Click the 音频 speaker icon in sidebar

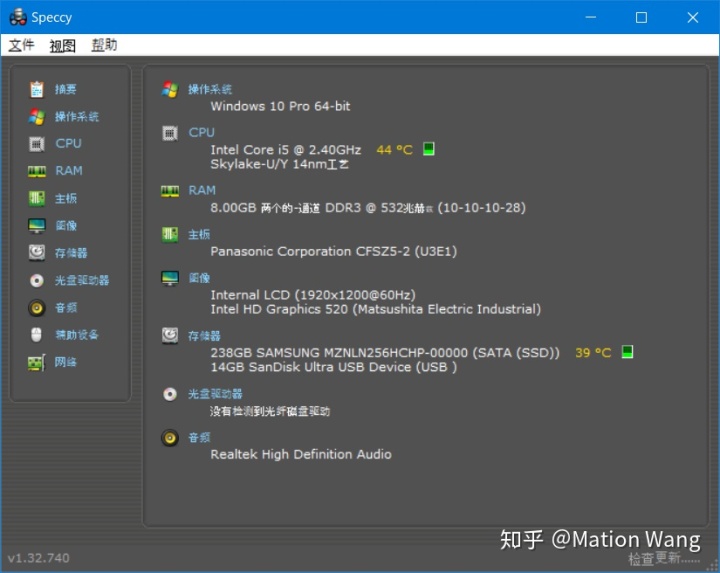tap(37, 308)
